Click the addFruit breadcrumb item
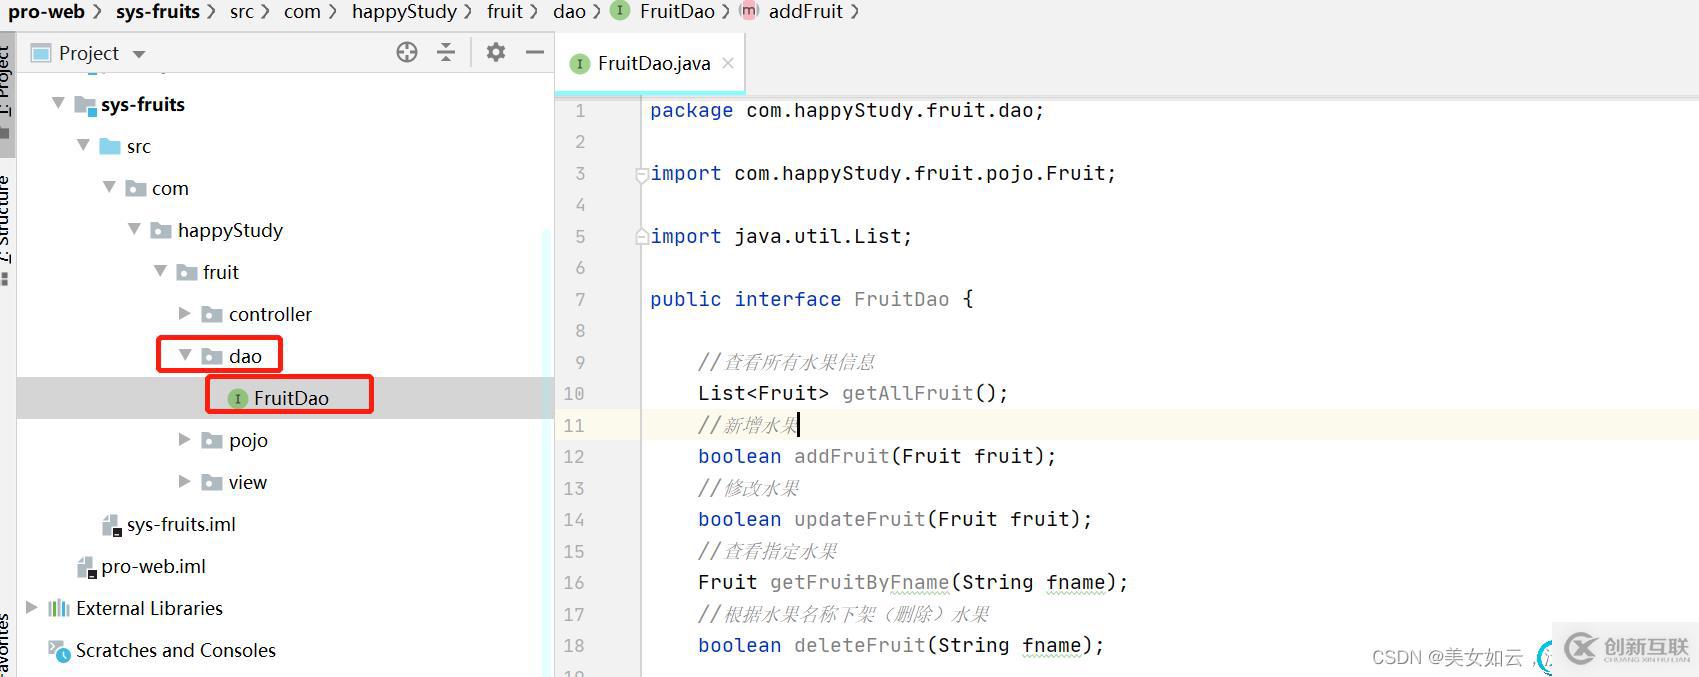The height and width of the screenshot is (677, 1699). 805,12
